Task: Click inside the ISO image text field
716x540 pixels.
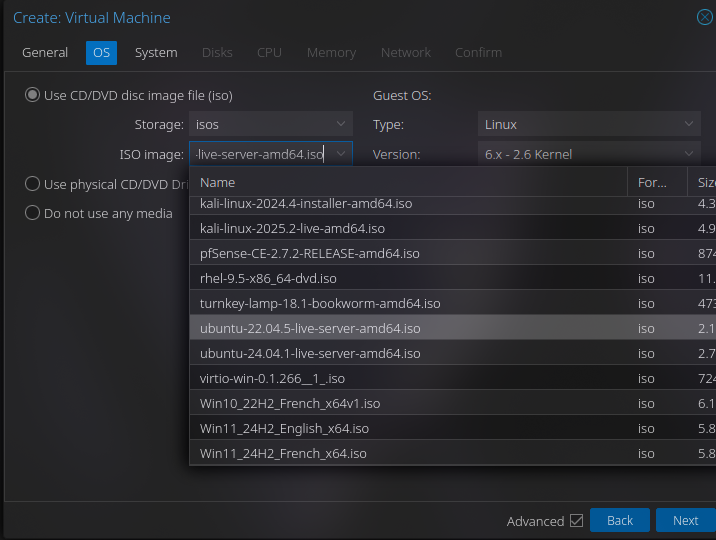Action: click(260, 154)
